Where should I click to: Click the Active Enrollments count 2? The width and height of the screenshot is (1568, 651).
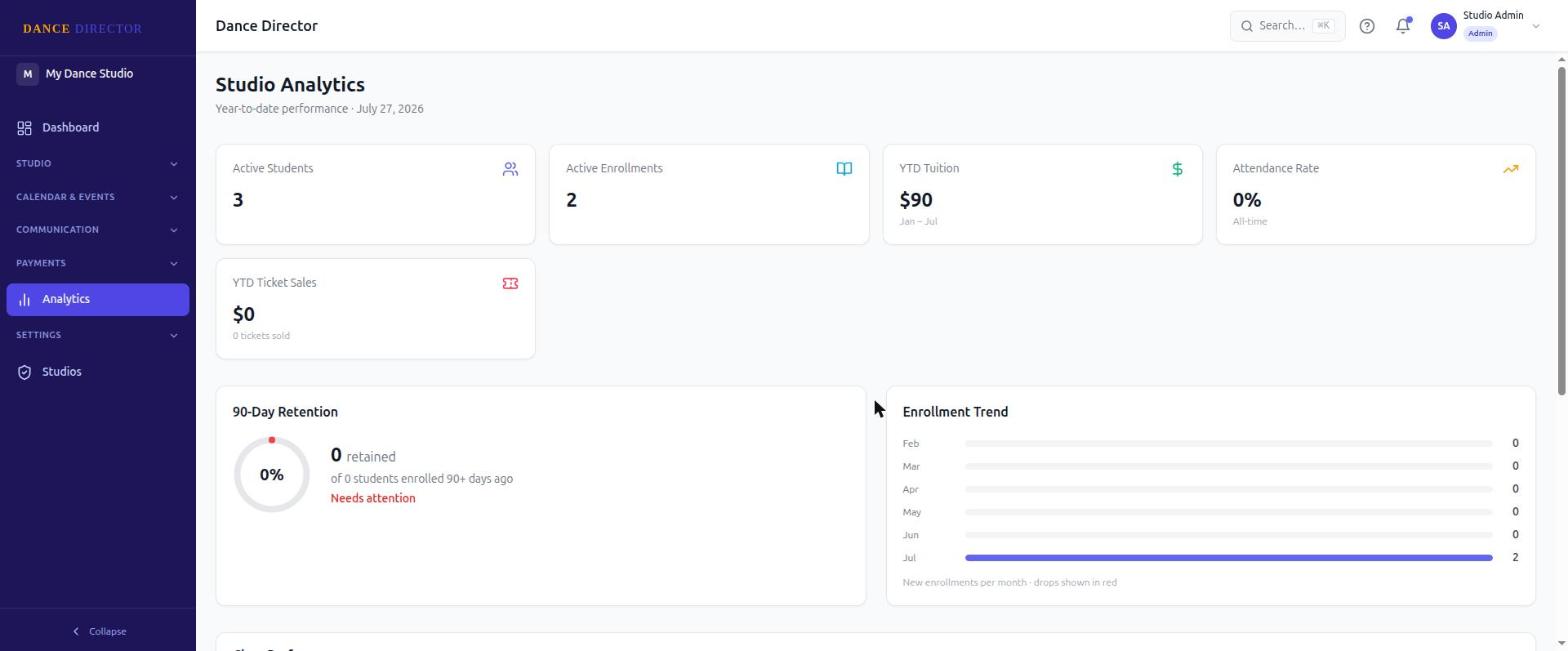coord(571,200)
